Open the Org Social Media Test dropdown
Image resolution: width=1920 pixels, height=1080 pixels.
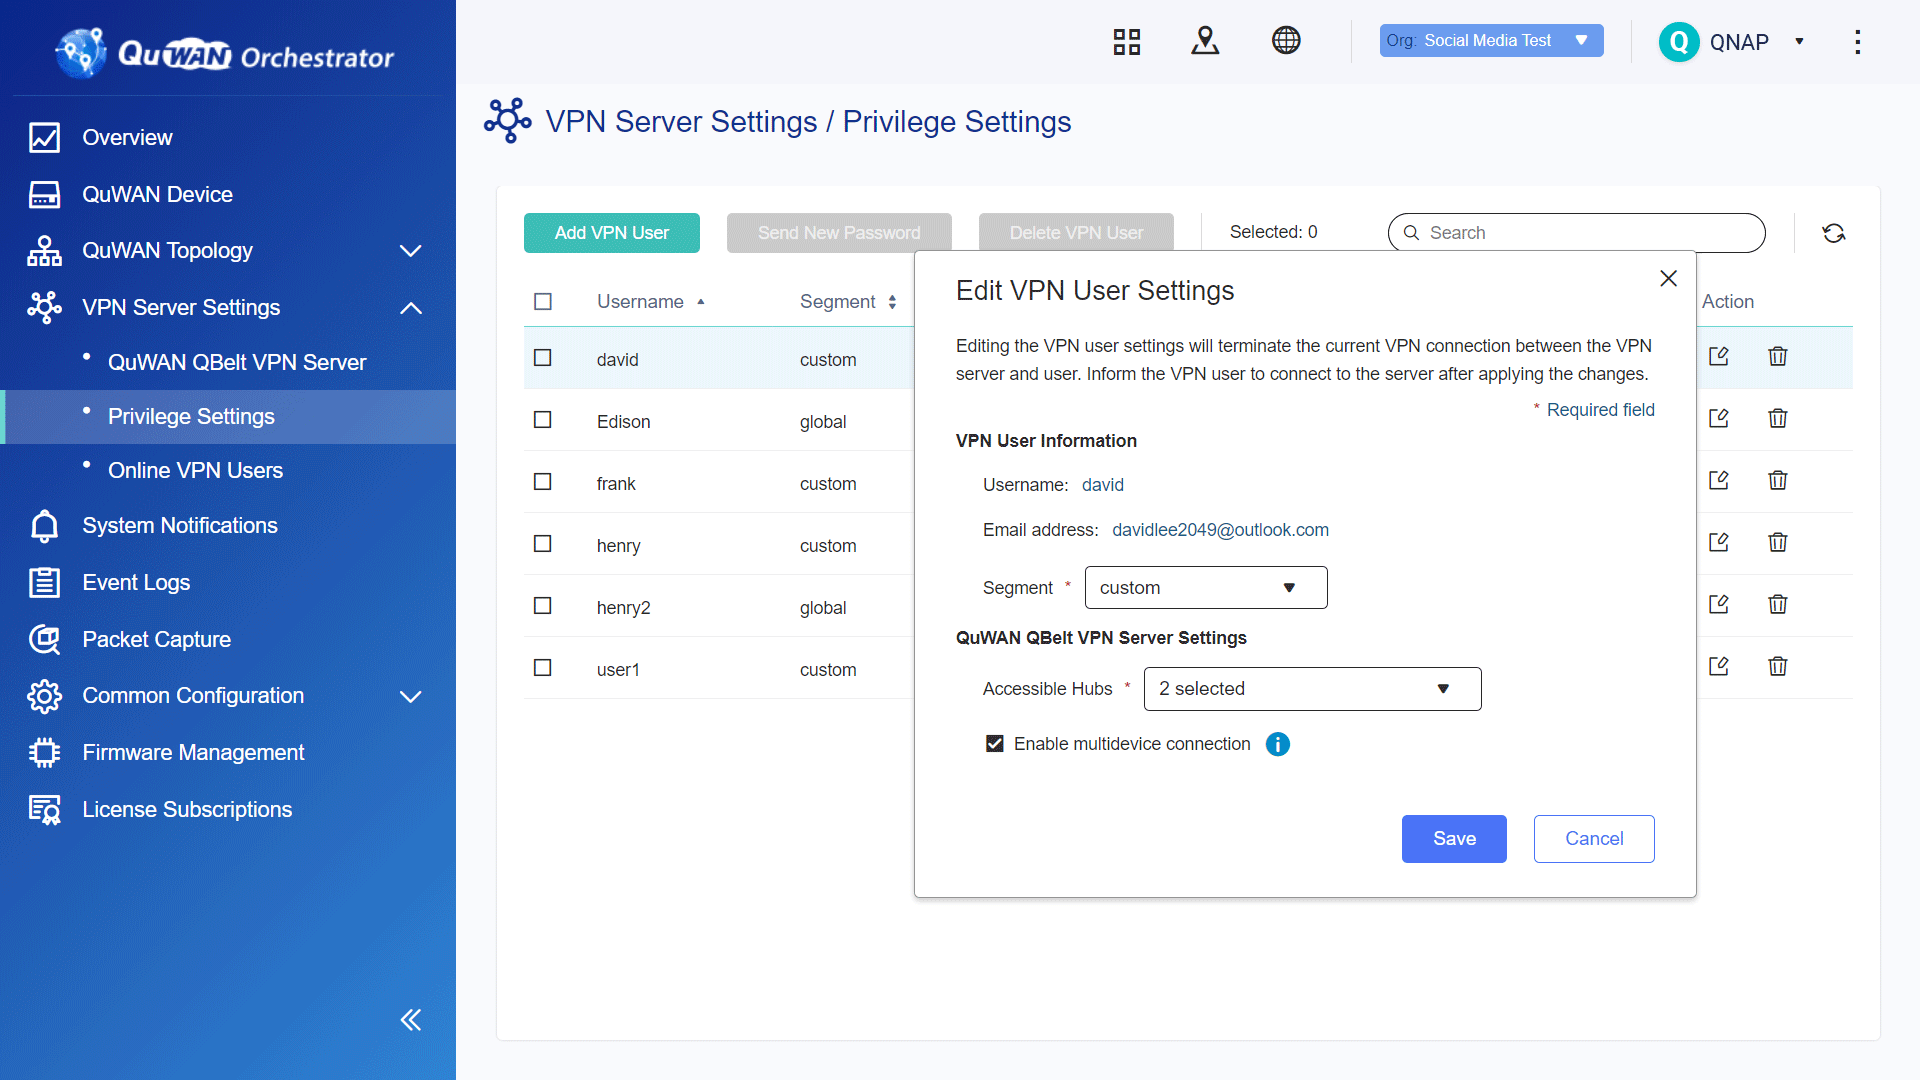point(1491,41)
